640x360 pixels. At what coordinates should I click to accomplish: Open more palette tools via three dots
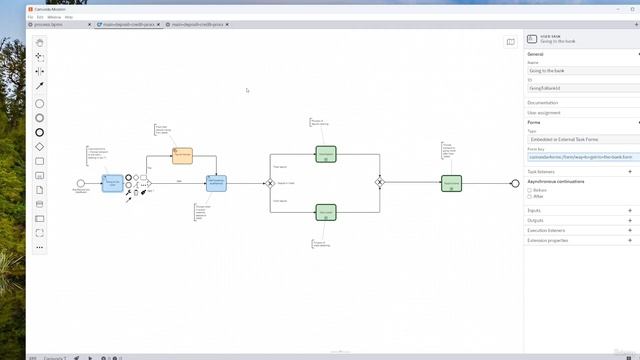(x=40, y=247)
